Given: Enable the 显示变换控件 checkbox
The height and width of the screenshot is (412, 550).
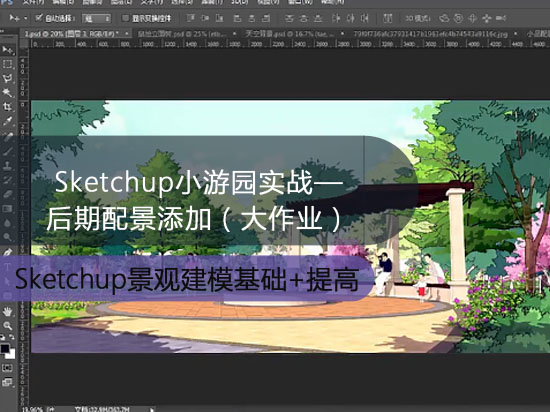Looking at the screenshot, I should point(125,18).
